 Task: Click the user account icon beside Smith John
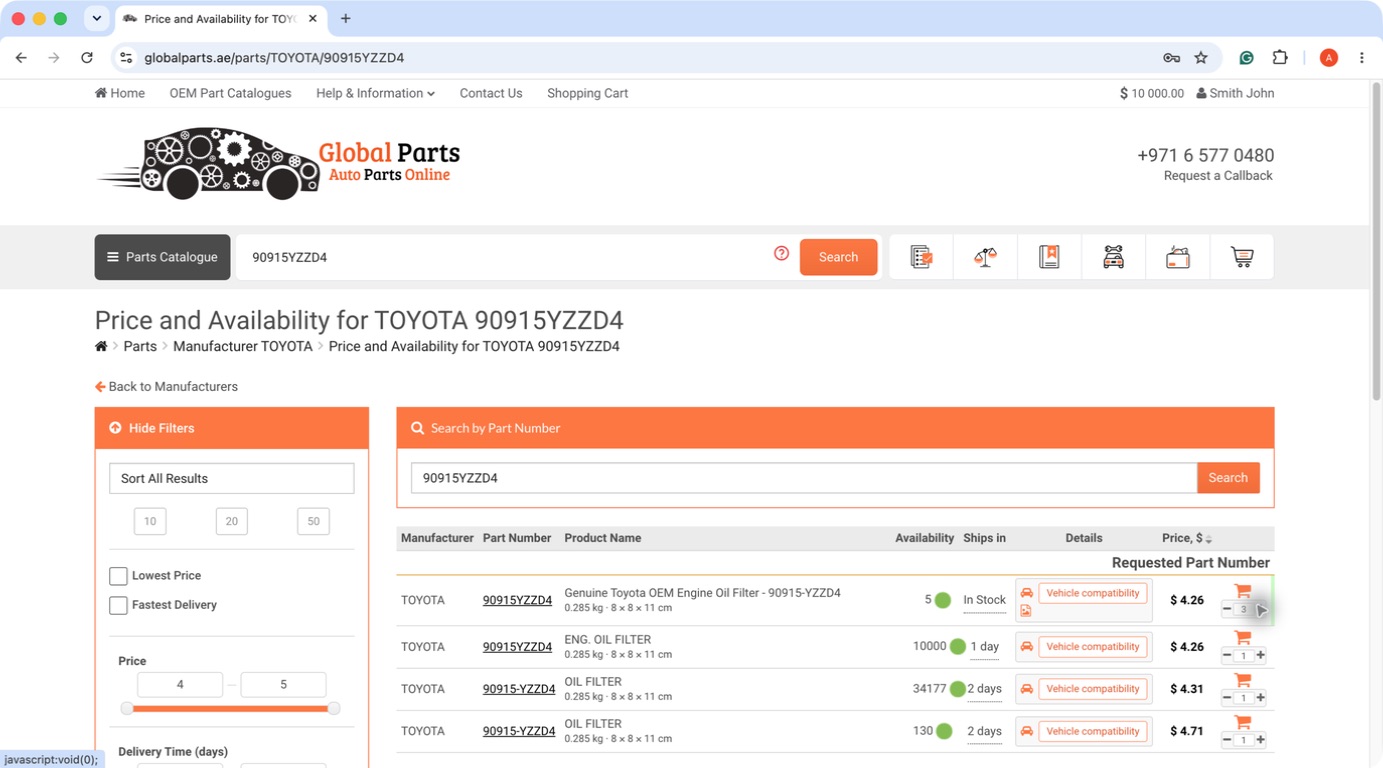[x=1201, y=93]
